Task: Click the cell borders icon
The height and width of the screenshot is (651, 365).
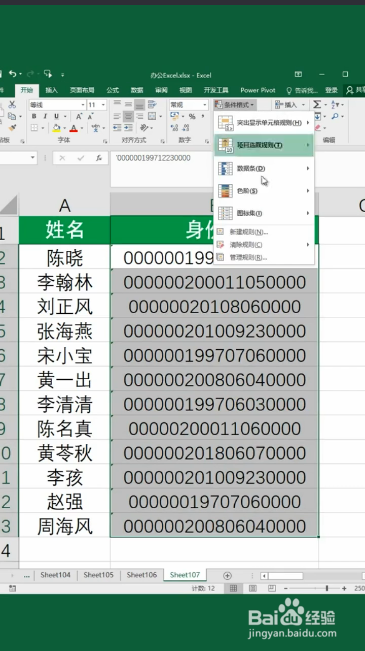Action: (x=34, y=128)
